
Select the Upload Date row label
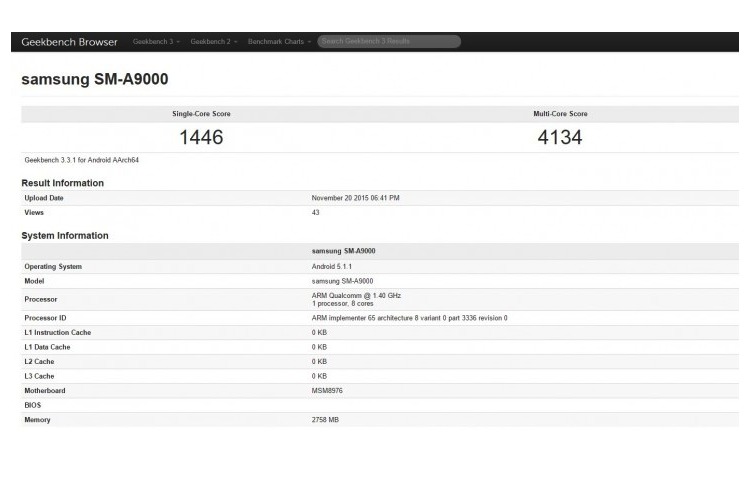(x=44, y=198)
